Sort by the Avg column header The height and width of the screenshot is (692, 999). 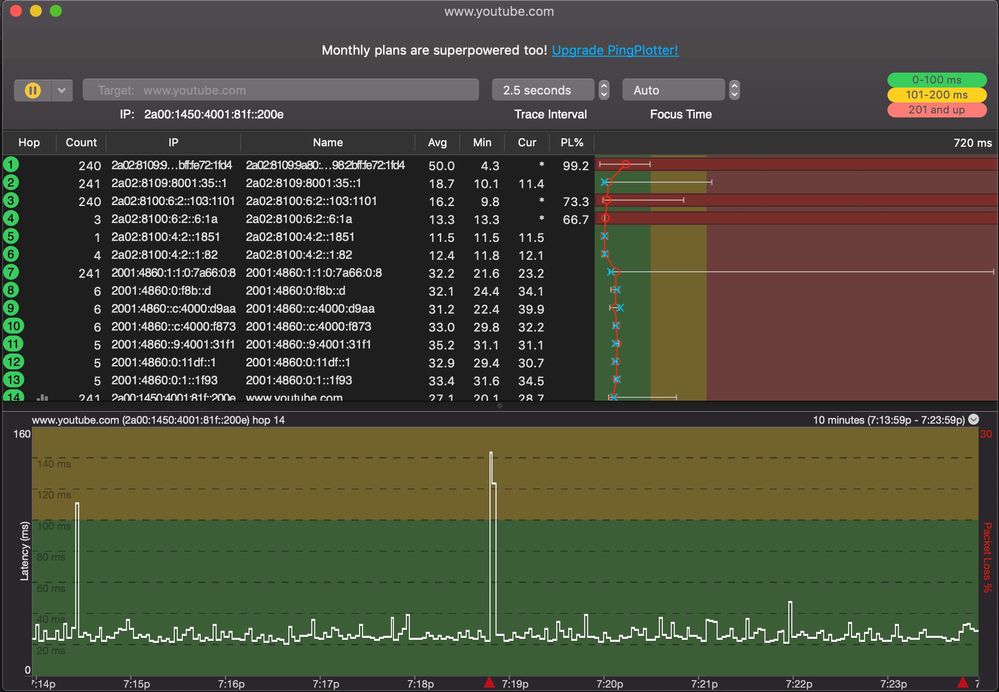click(438, 143)
